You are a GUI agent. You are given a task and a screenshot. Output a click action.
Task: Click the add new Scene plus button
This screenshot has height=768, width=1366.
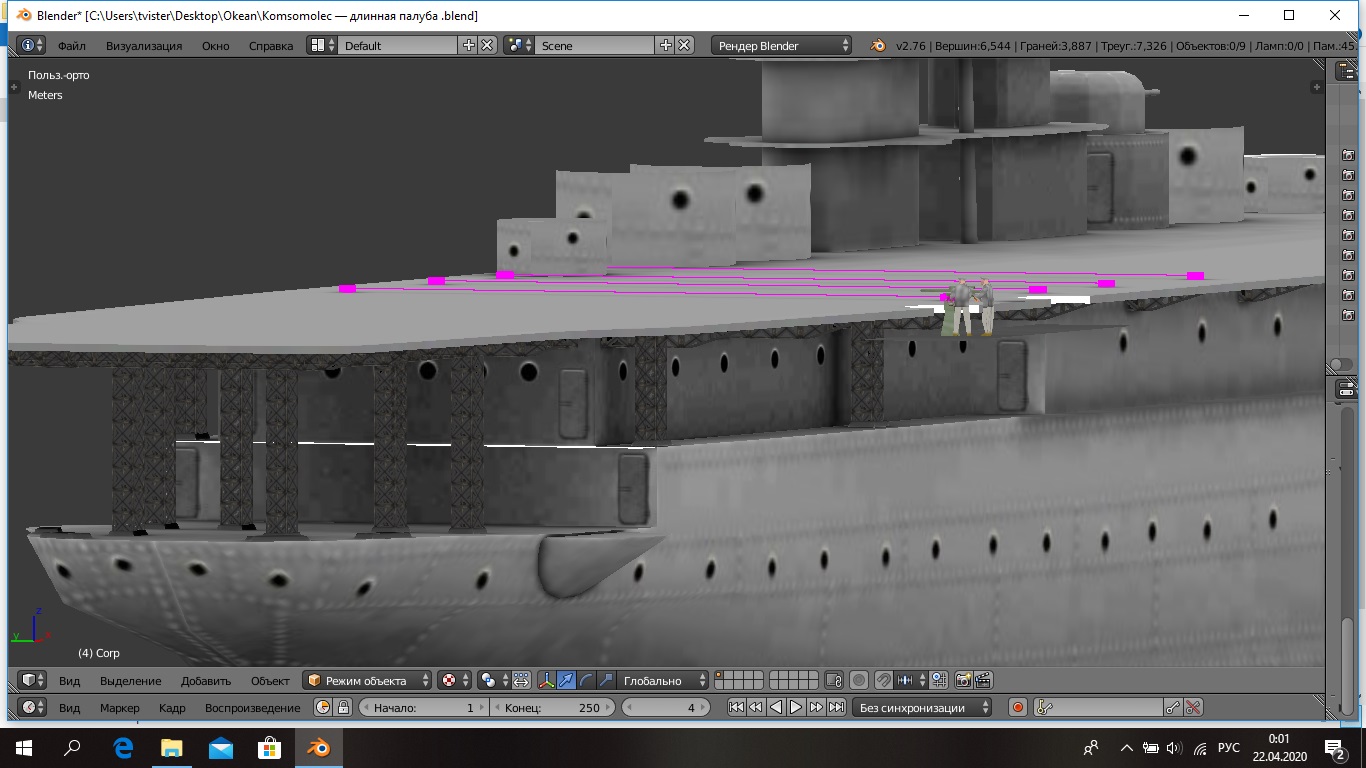pos(665,45)
